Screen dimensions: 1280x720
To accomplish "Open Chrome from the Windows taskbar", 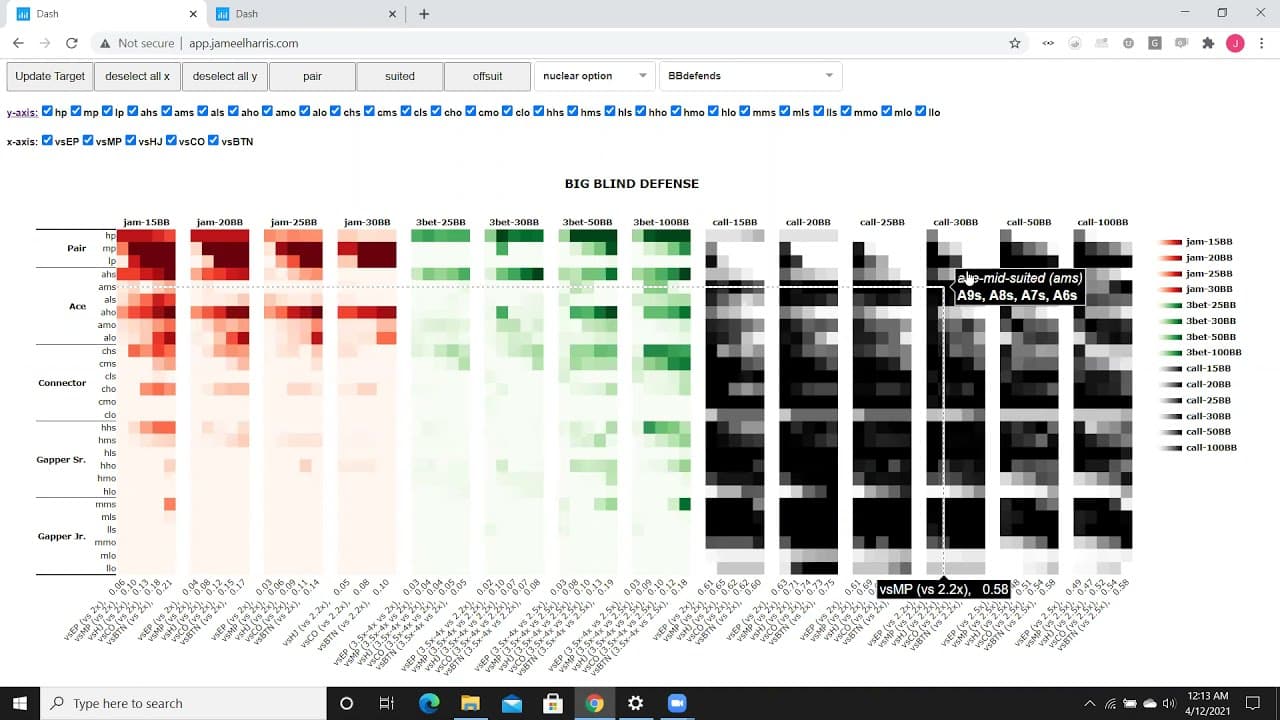I will [x=594, y=703].
